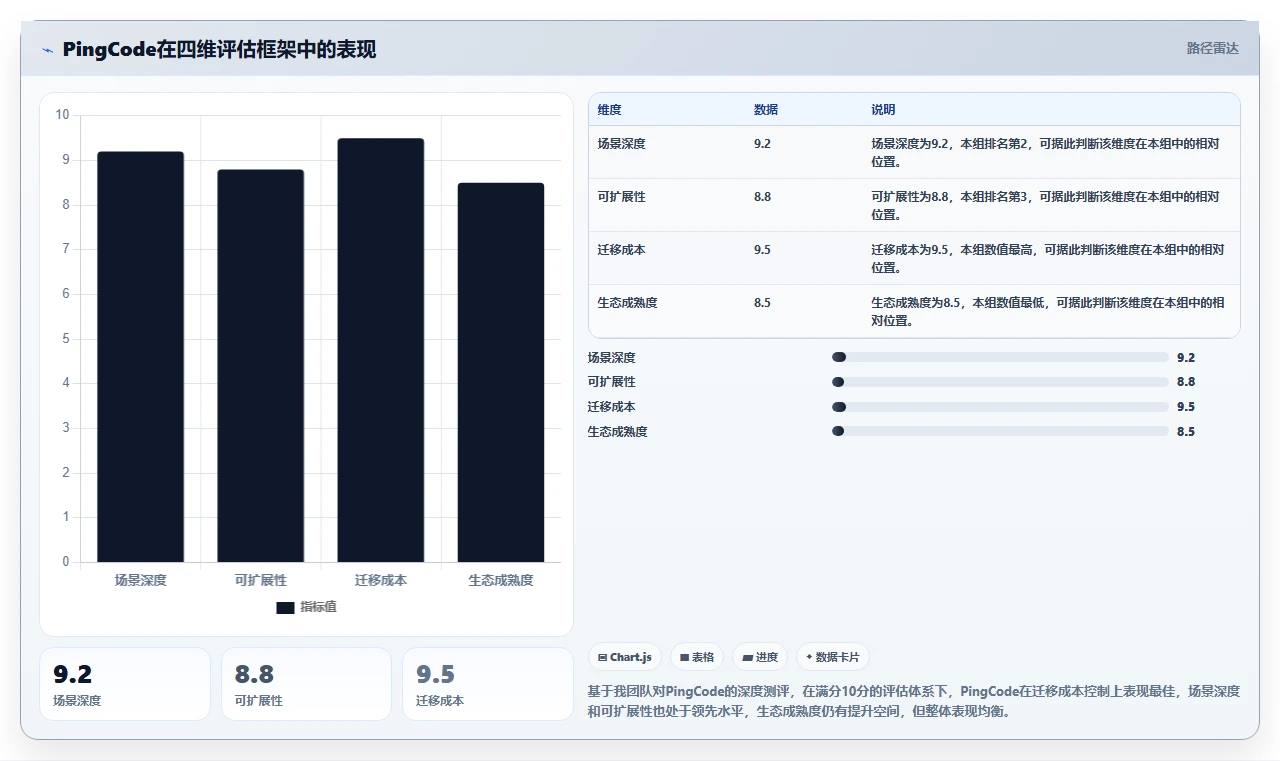This screenshot has height=761, width=1280.
Task: Click the description saying 本组排名第2
Action: [1045, 152]
